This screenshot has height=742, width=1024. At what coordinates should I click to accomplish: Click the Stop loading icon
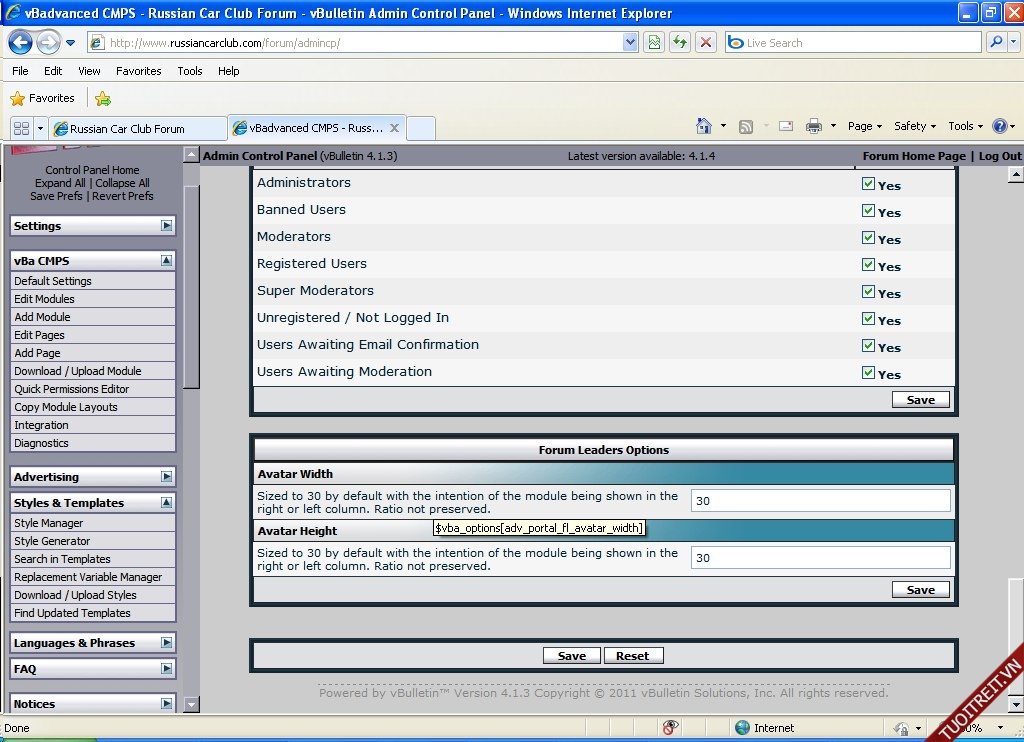pyautogui.click(x=706, y=43)
